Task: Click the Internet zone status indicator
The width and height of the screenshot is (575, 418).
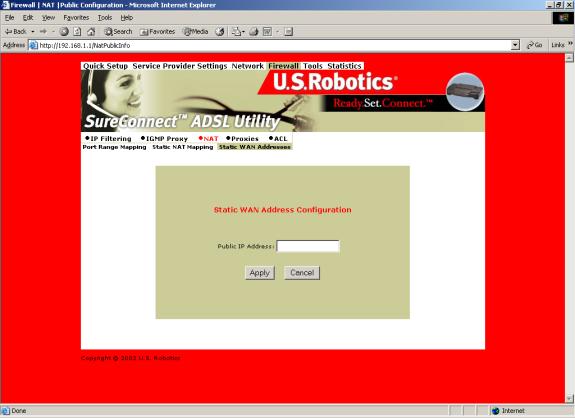Action: click(x=508, y=411)
